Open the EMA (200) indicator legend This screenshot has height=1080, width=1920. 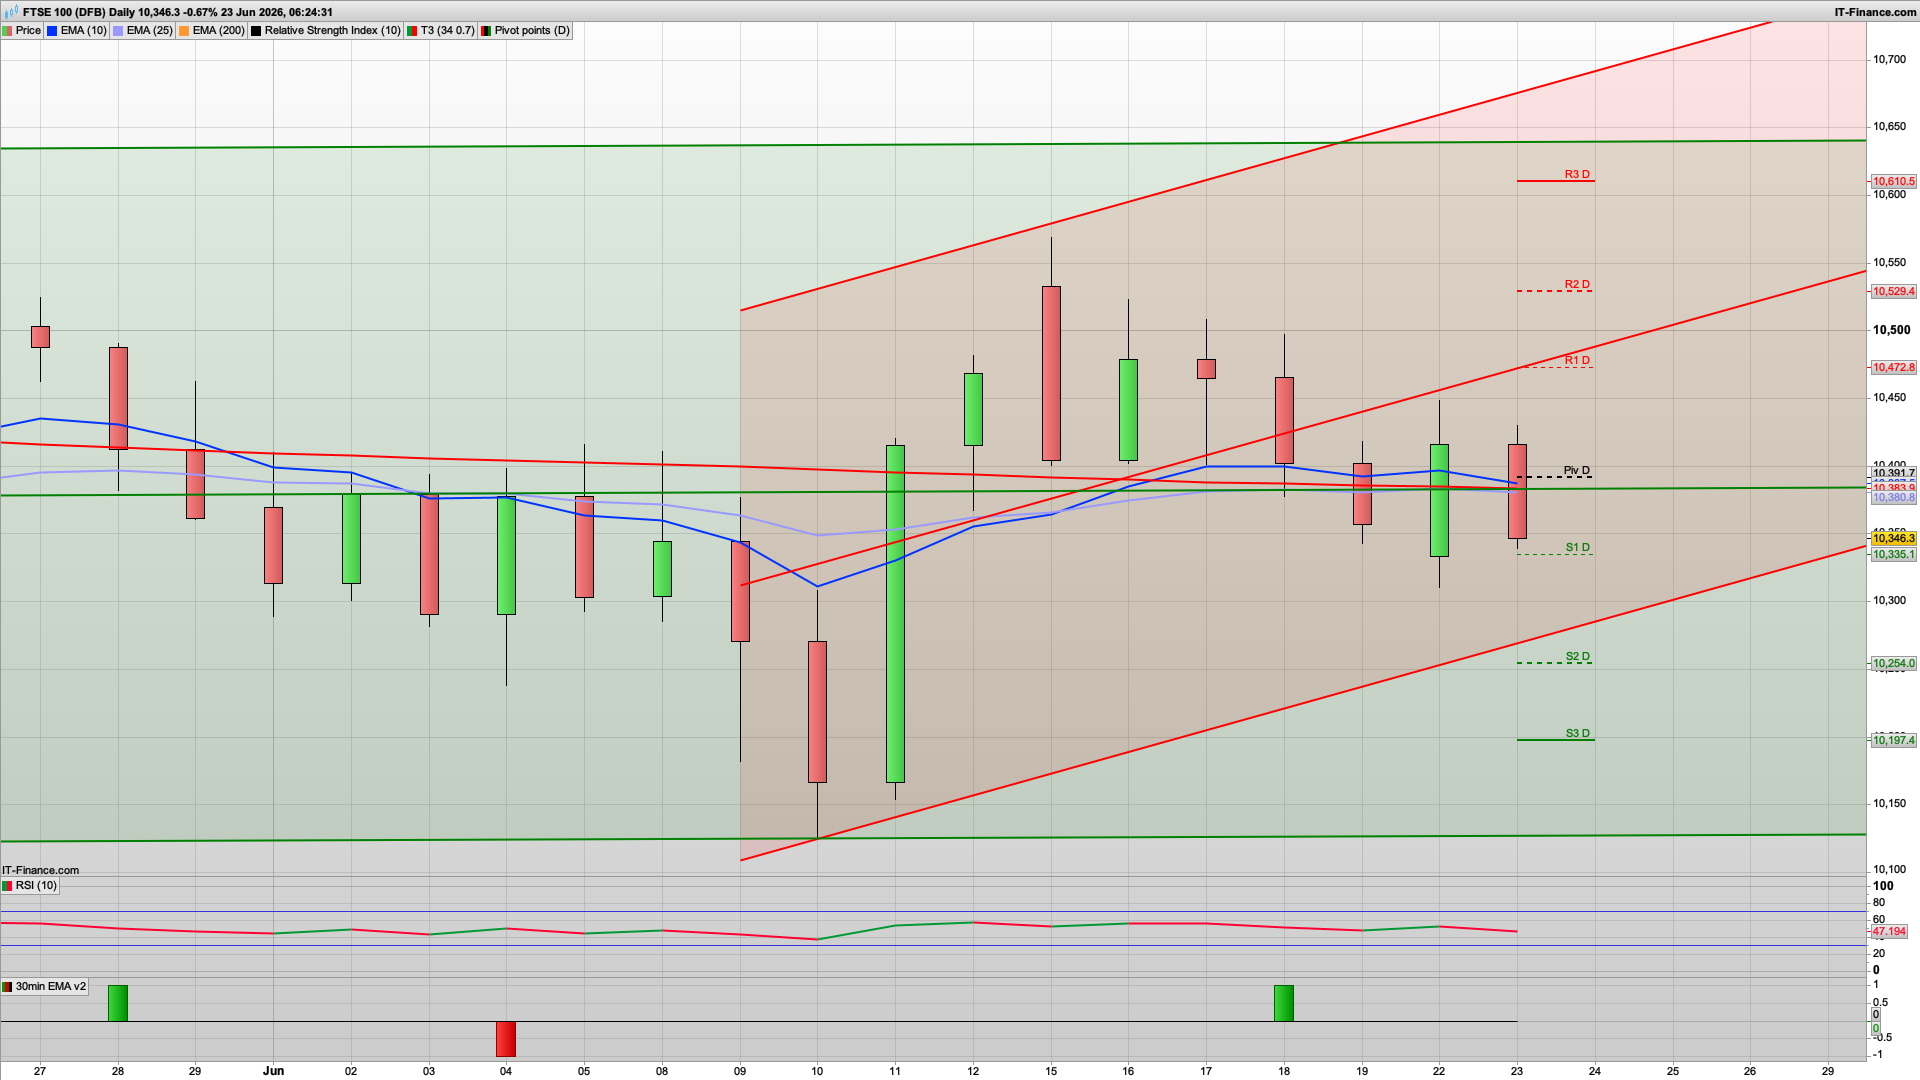(212, 31)
